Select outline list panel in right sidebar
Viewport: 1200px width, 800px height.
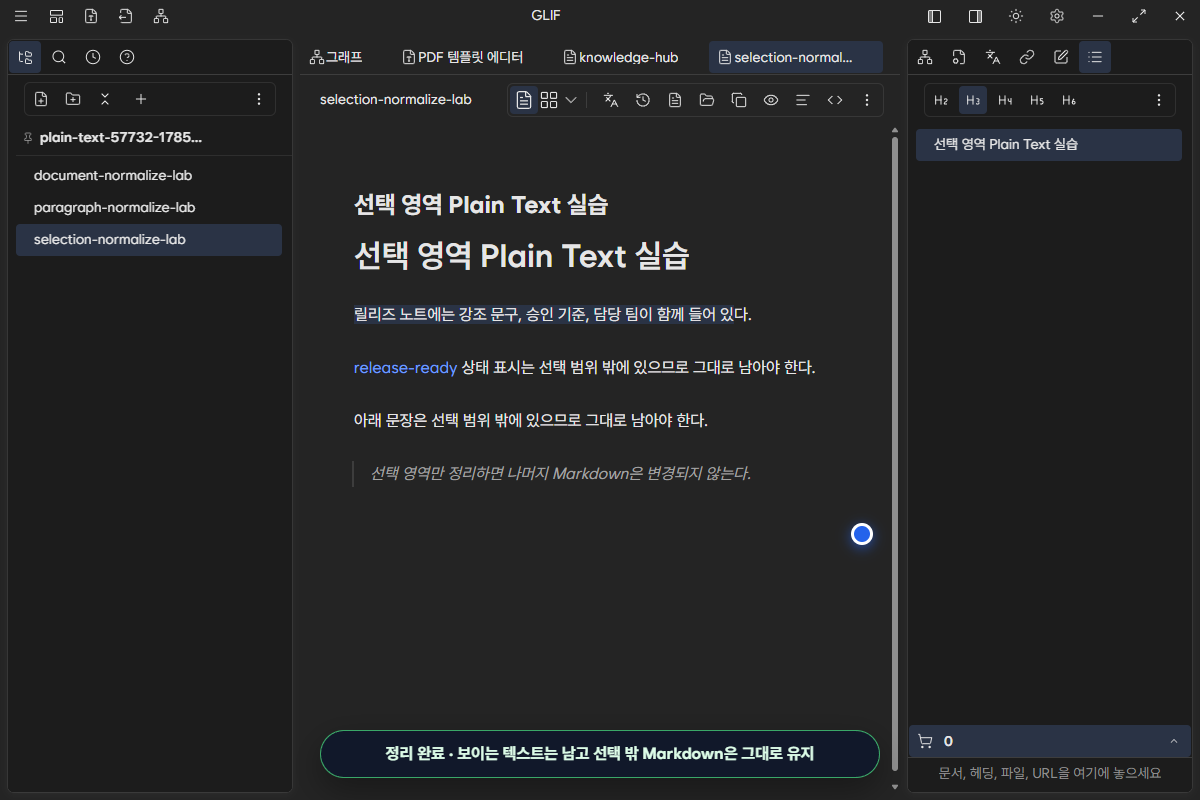[1095, 57]
